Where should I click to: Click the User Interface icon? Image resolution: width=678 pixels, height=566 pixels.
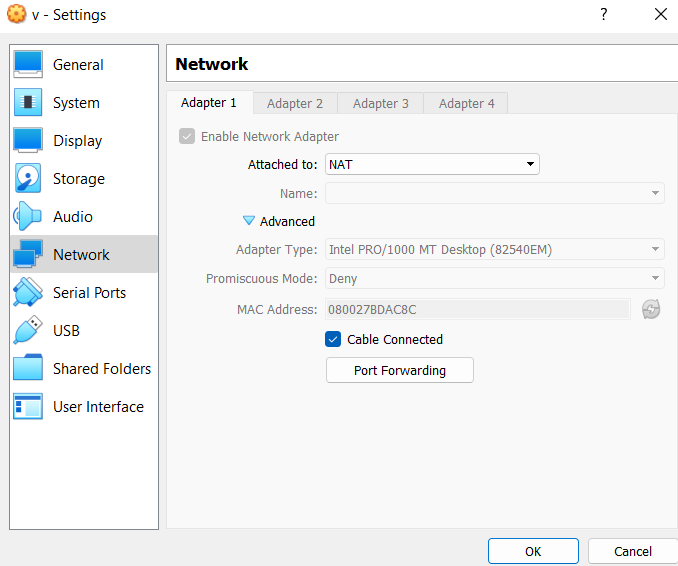pos(28,407)
